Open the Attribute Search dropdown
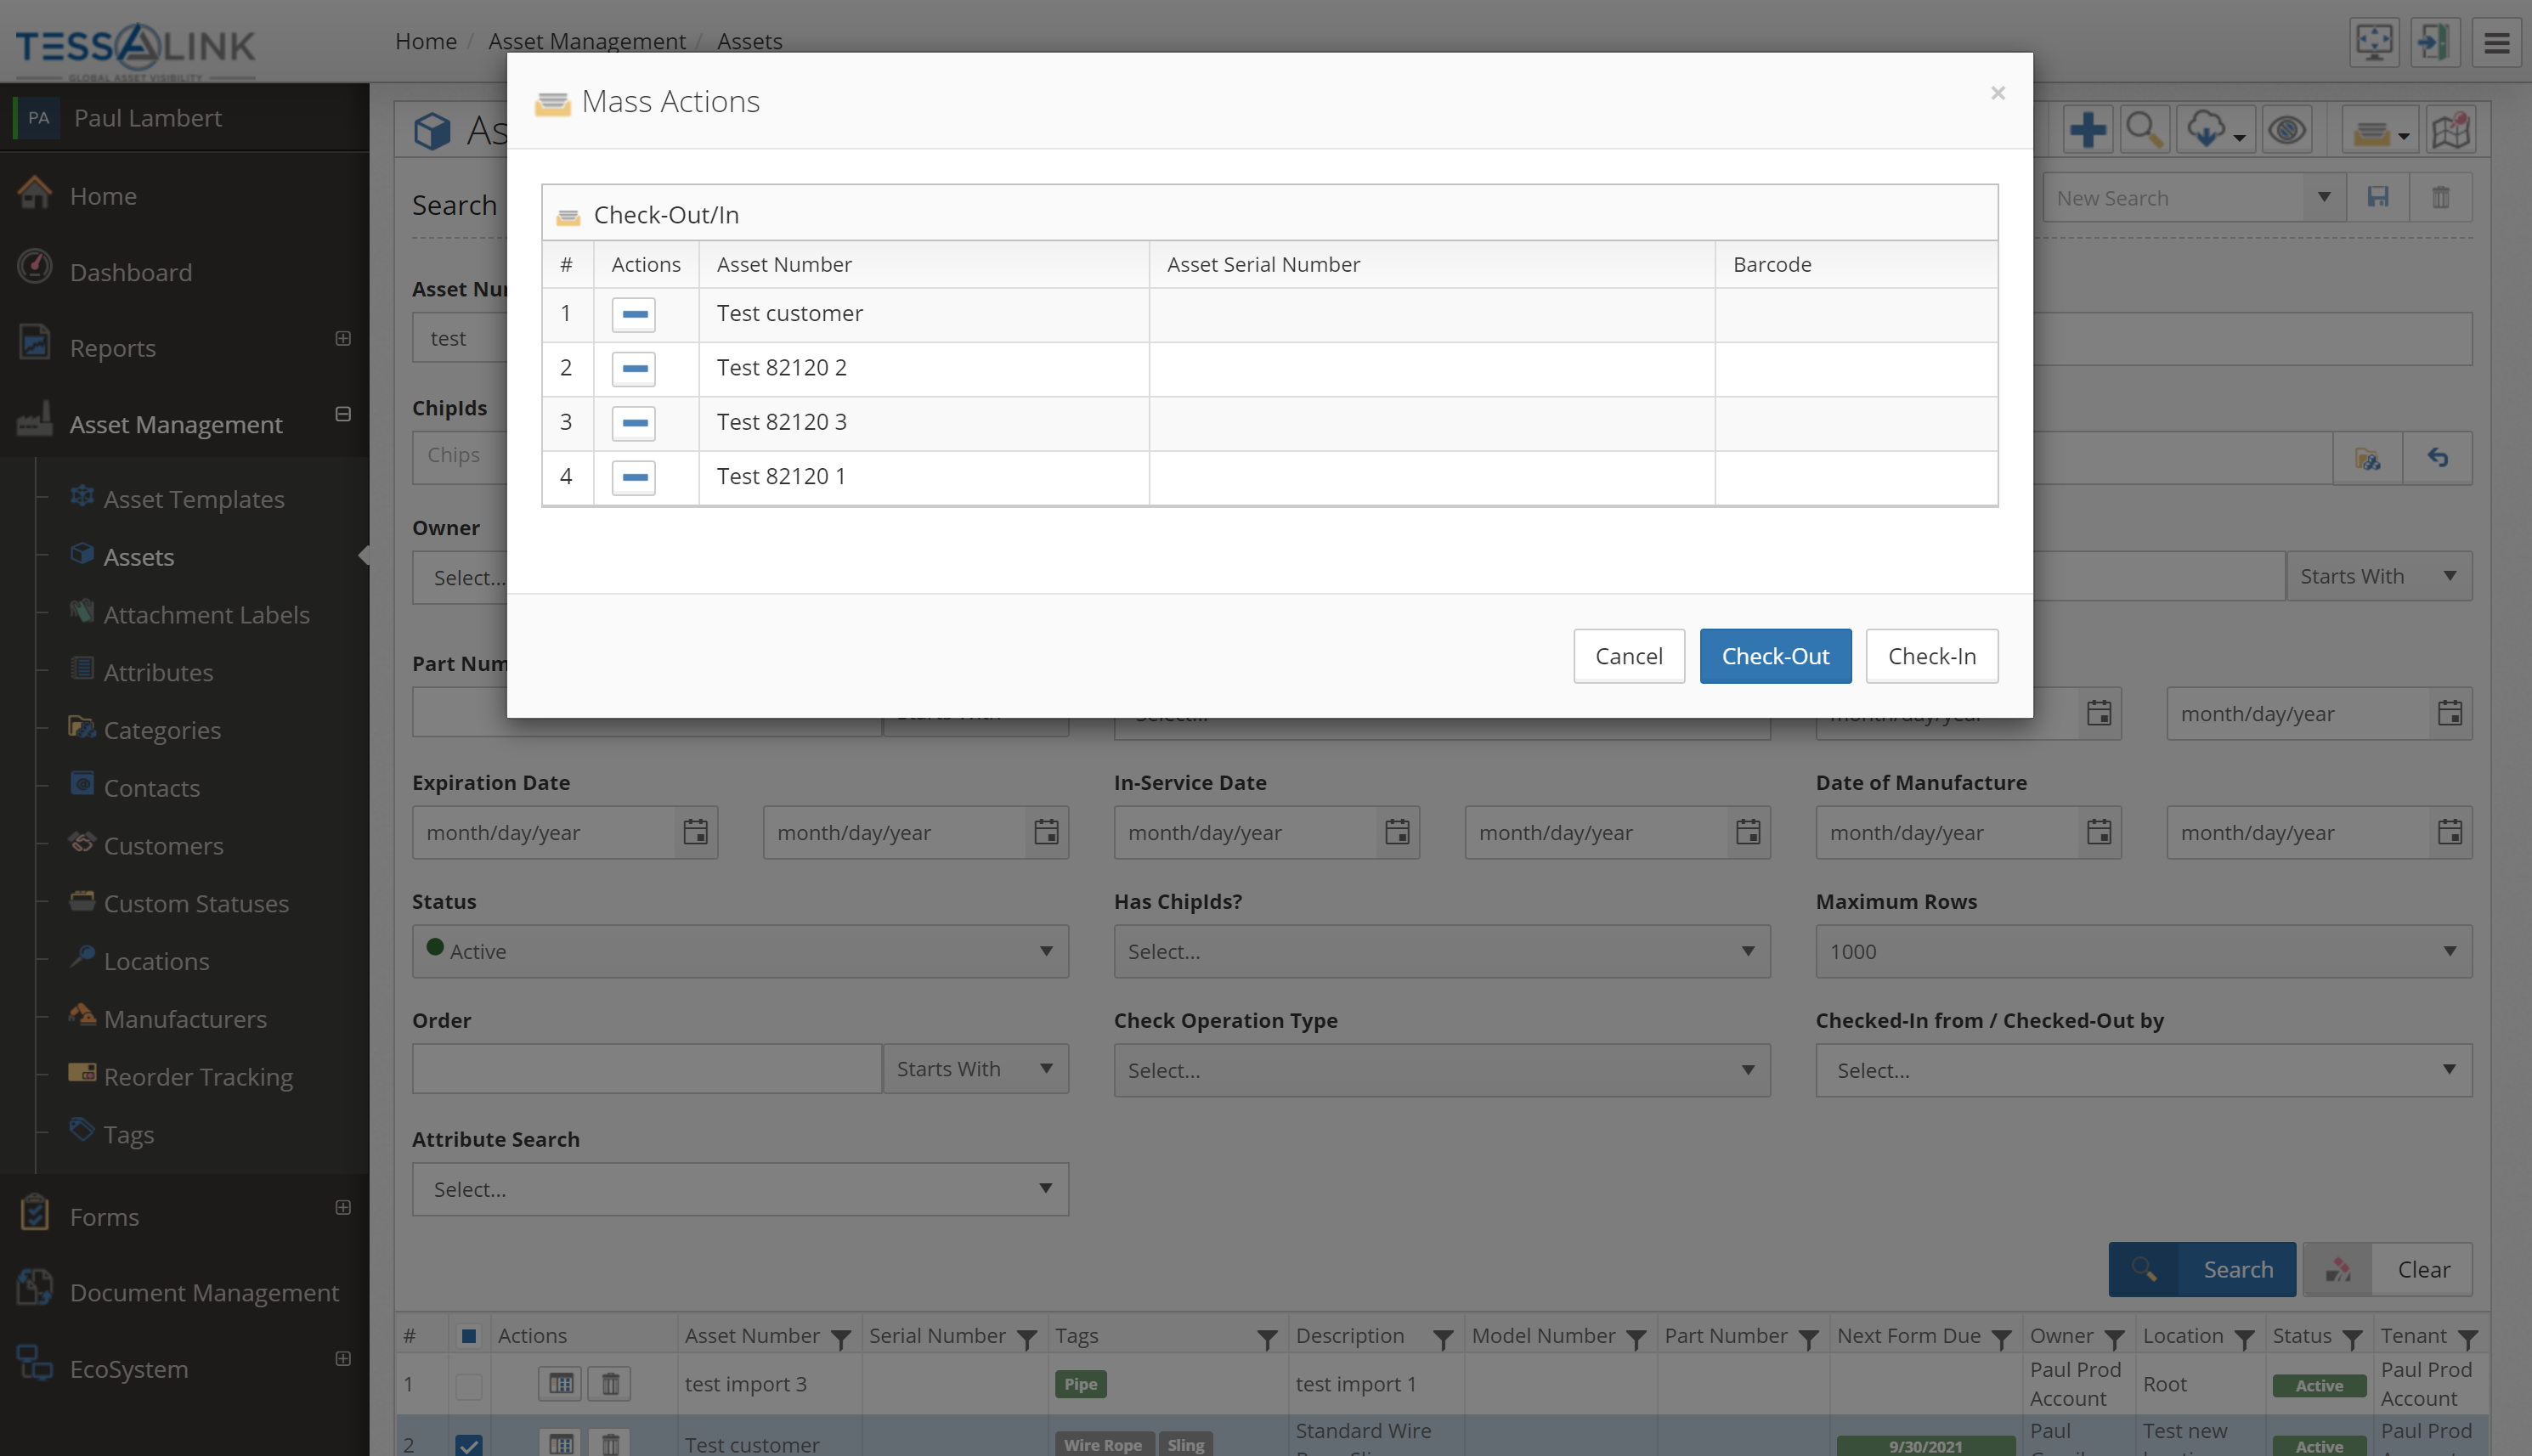 point(740,1189)
